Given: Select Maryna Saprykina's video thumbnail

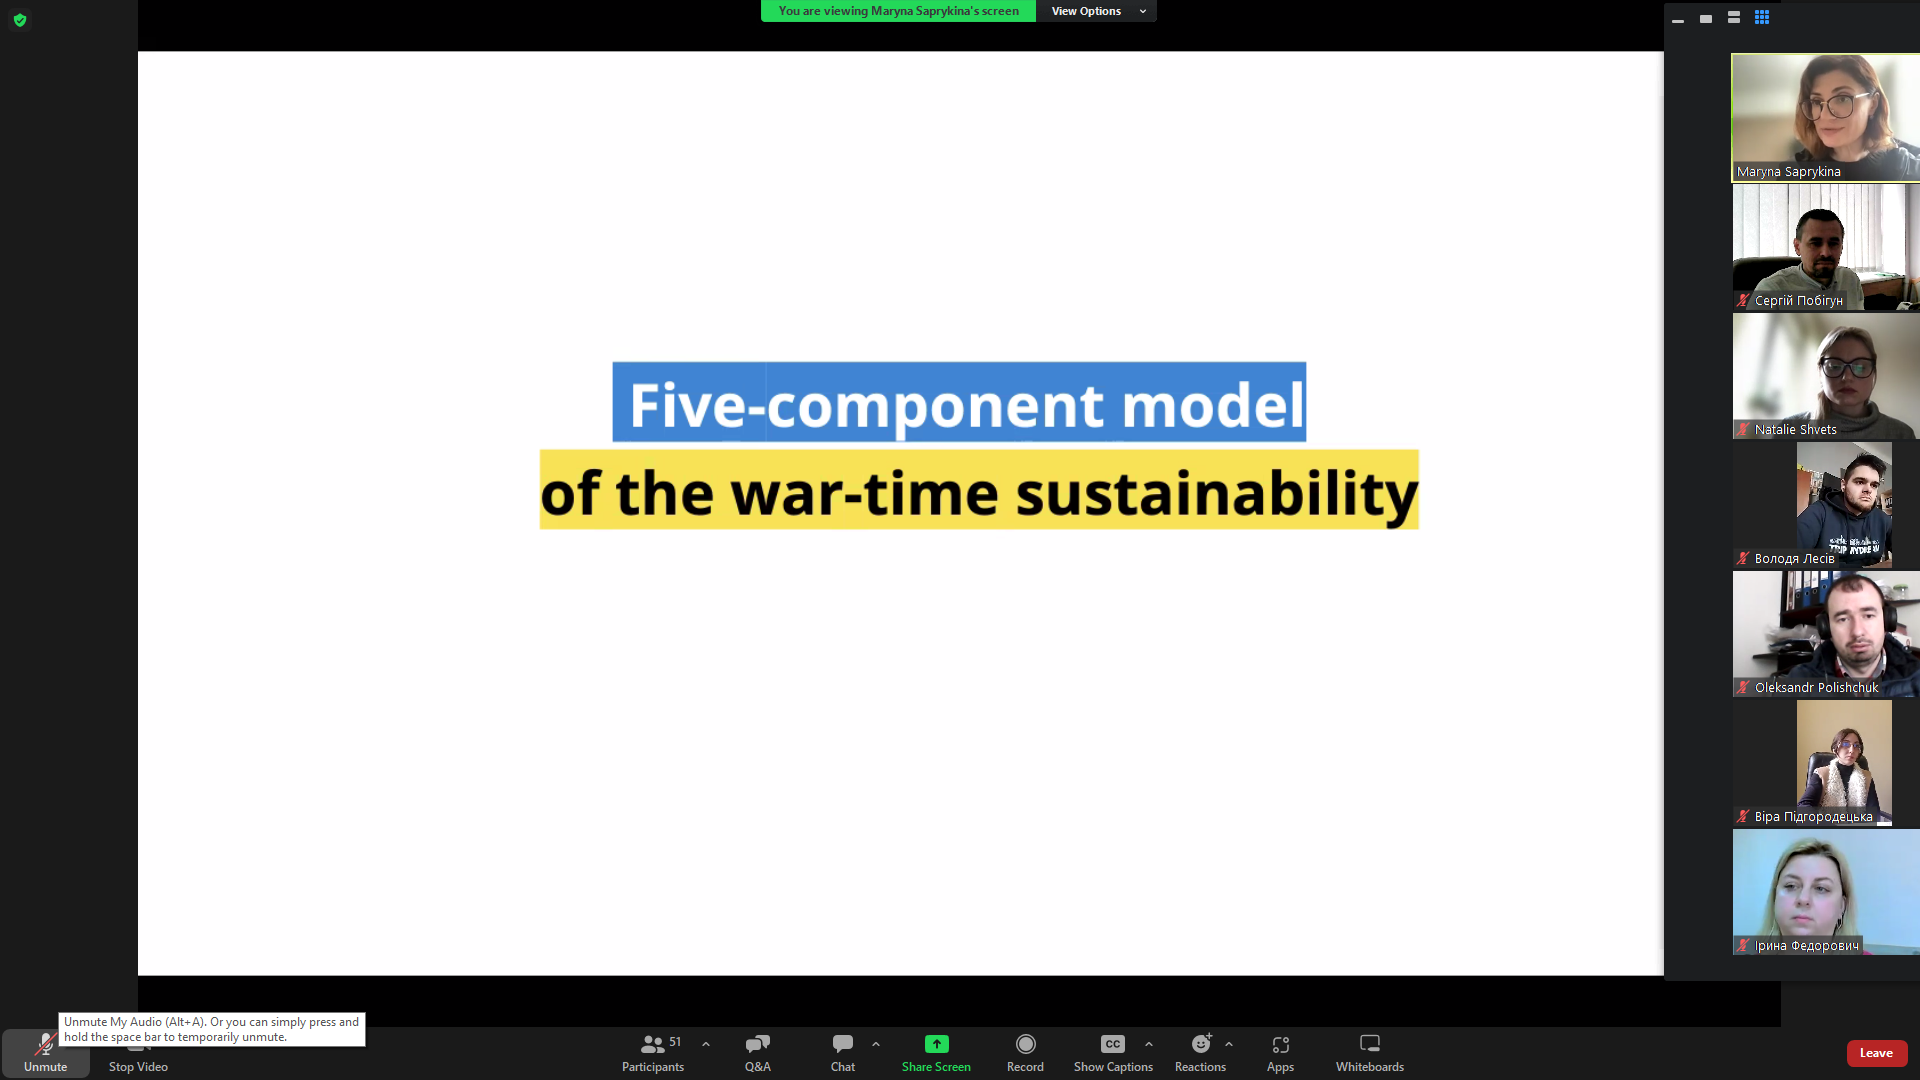Looking at the screenshot, I should click(x=1825, y=117).
